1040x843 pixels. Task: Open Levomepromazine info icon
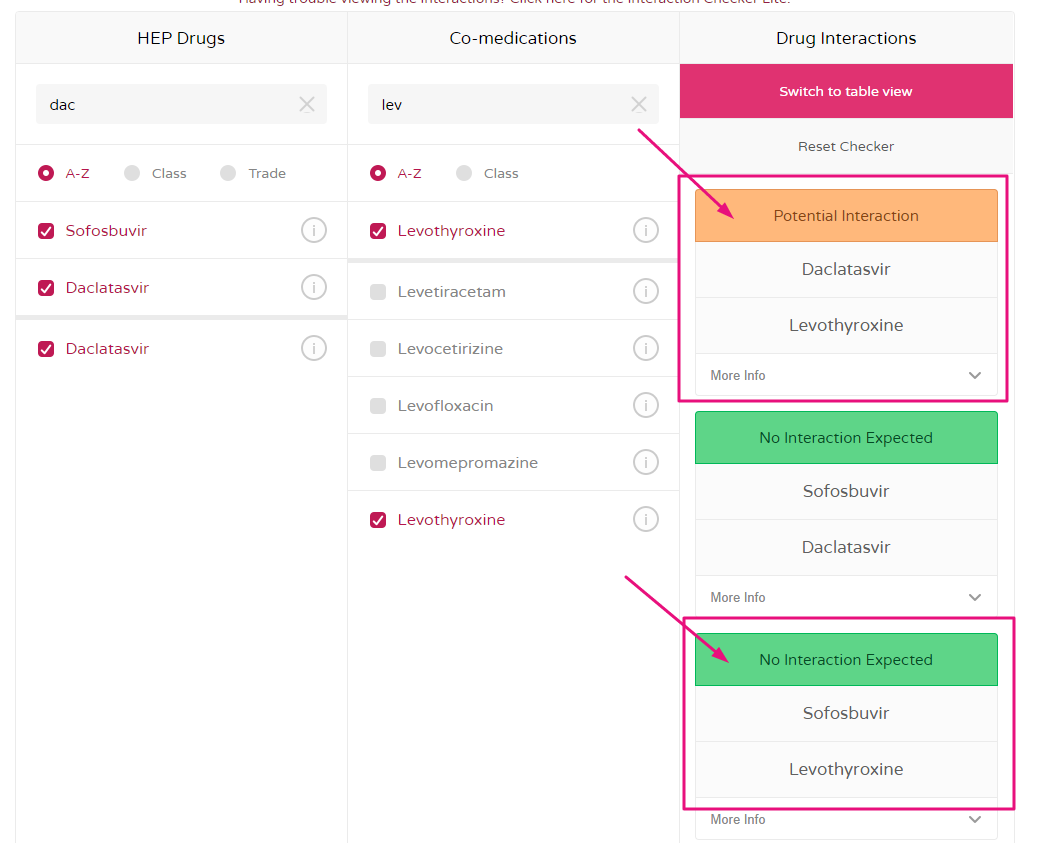point(646,463)
